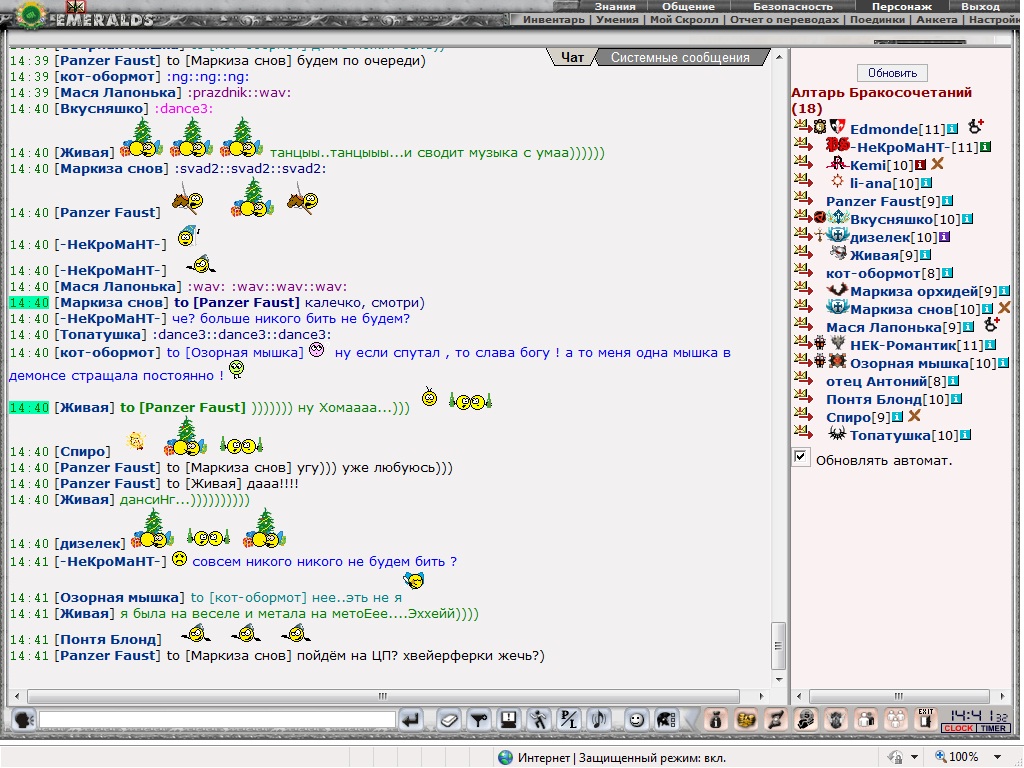
Task: Toggle the P/L transliteration icon
Action: 569,720
